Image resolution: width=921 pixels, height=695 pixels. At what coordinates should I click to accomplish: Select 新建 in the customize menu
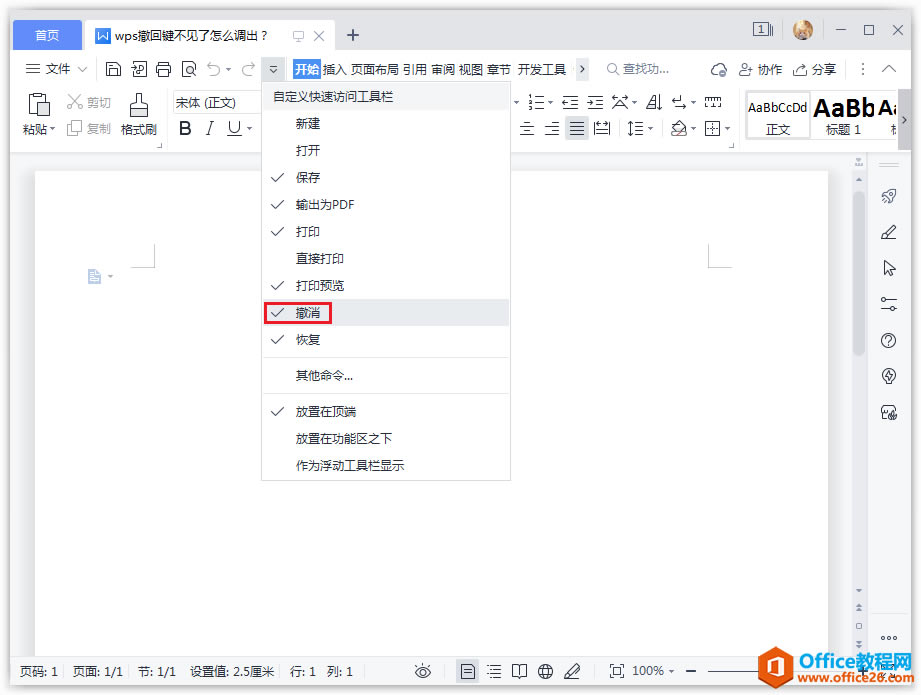[386, 123]
